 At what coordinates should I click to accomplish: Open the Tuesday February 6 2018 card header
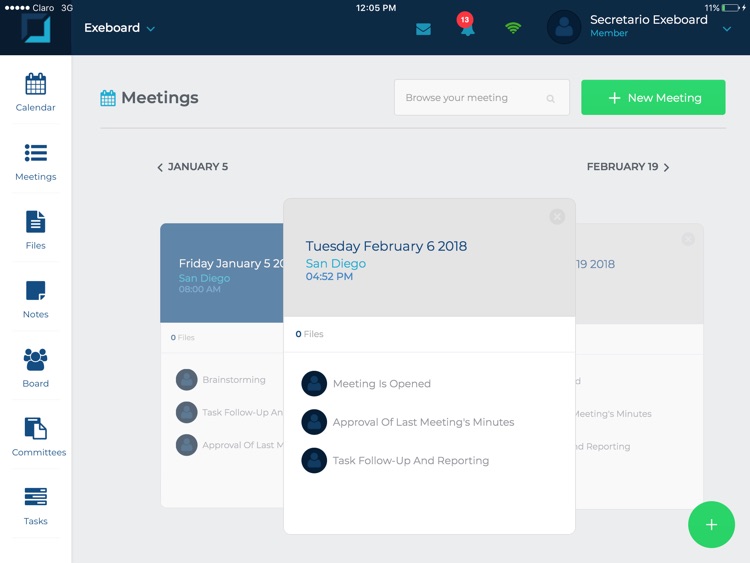[x=429, y=258]
